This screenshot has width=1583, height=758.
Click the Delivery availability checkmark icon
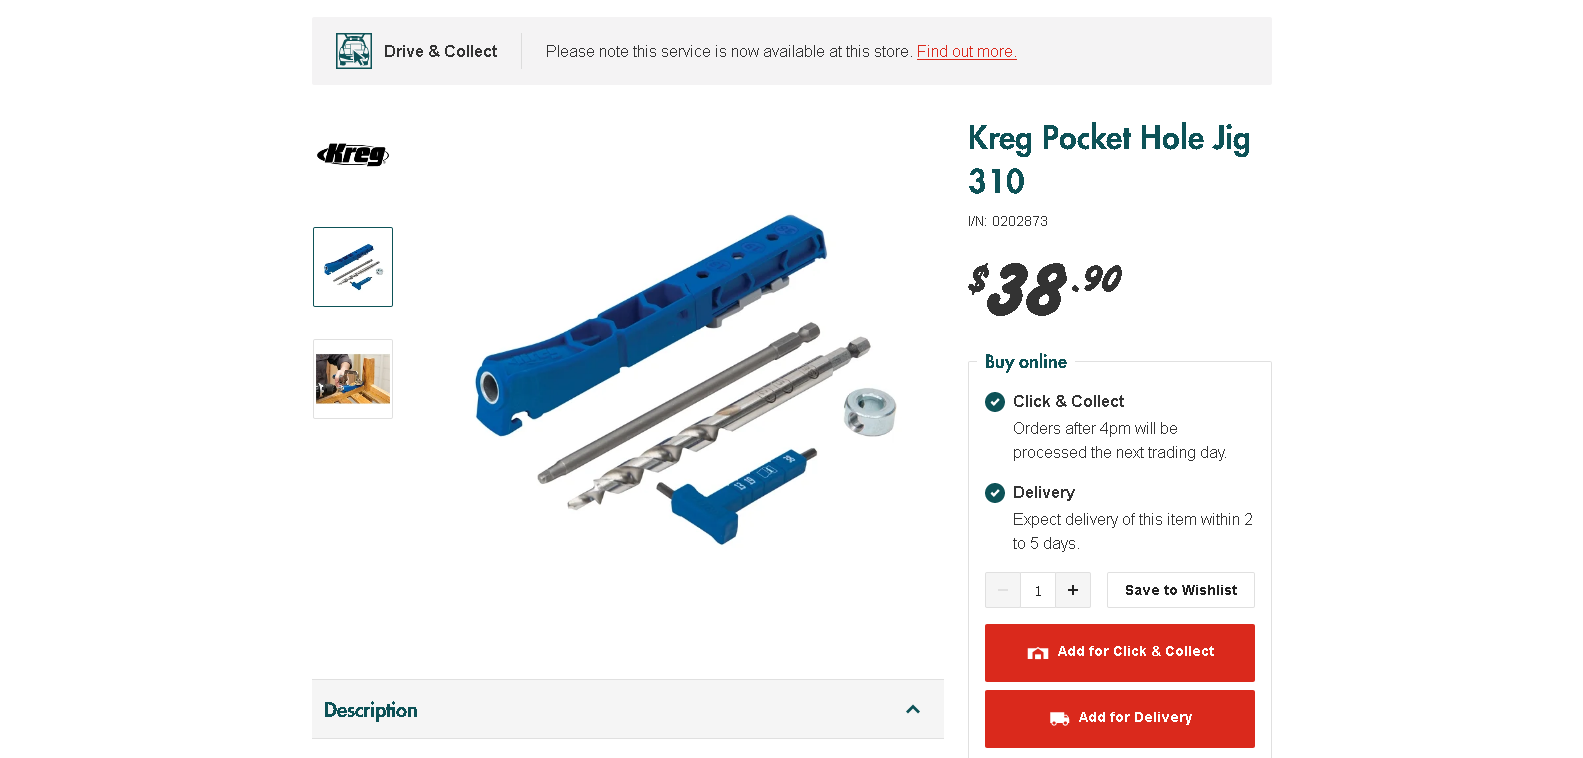click(x=995, y=493)
